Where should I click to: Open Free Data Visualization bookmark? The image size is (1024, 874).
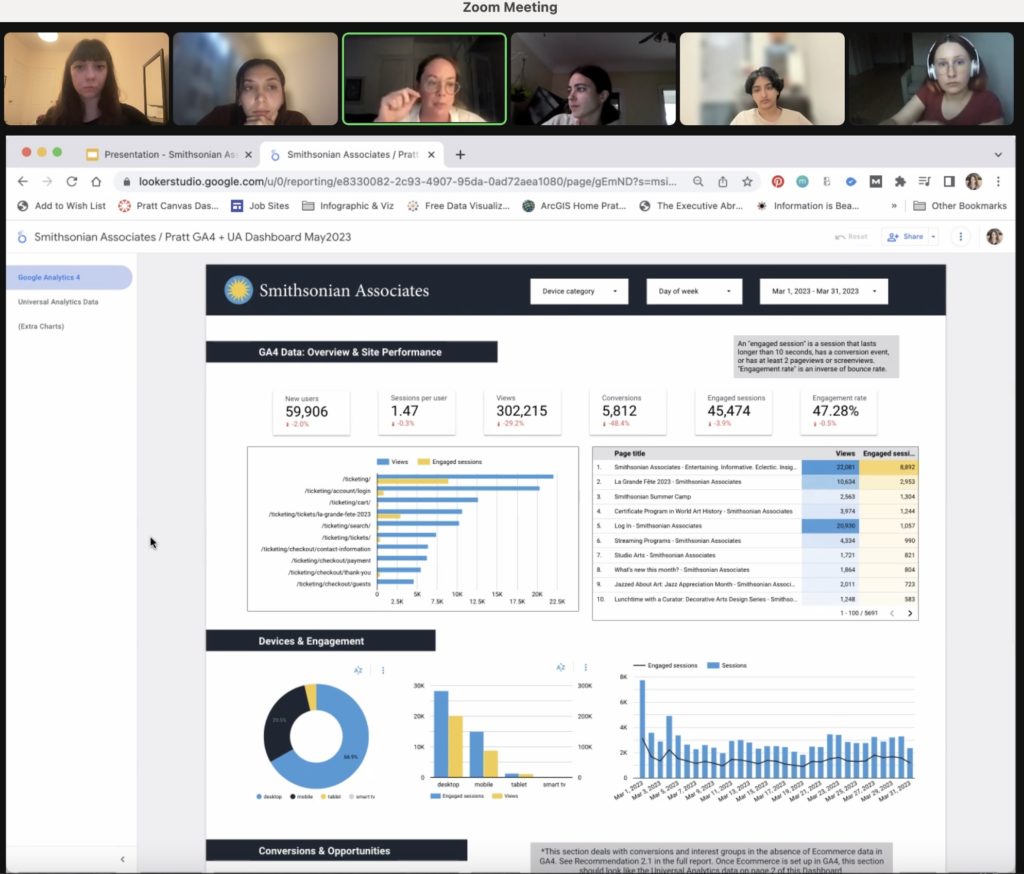click(x=458, y=206)
